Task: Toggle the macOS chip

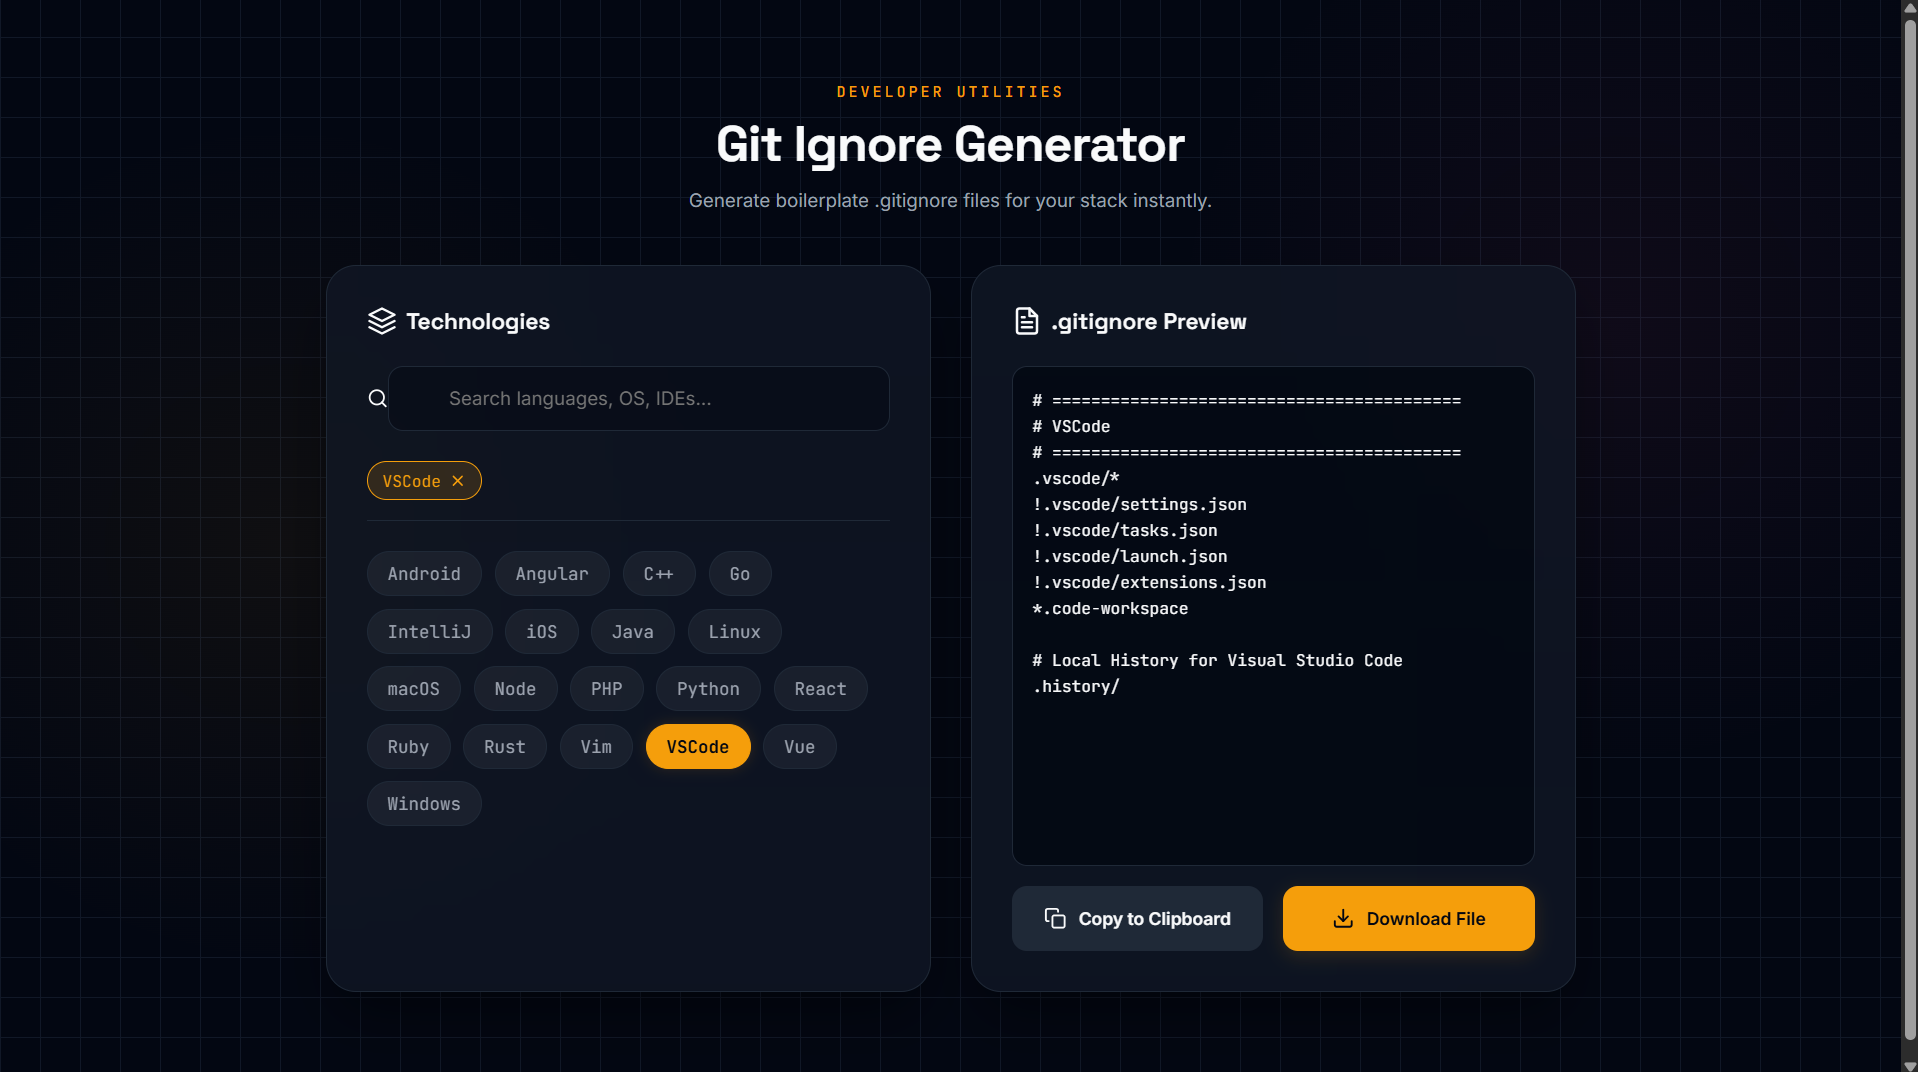Action: (413, 689)
